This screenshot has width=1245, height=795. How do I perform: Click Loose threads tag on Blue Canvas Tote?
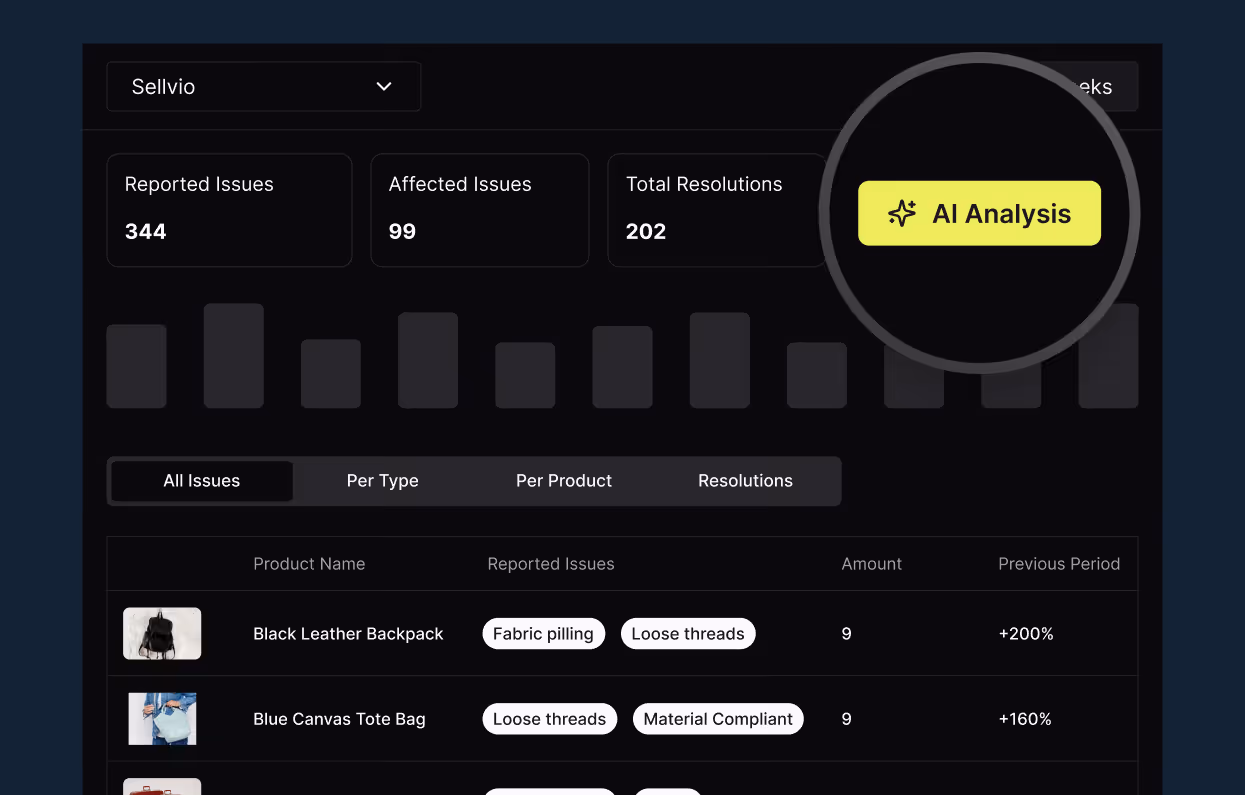point(549,719)
